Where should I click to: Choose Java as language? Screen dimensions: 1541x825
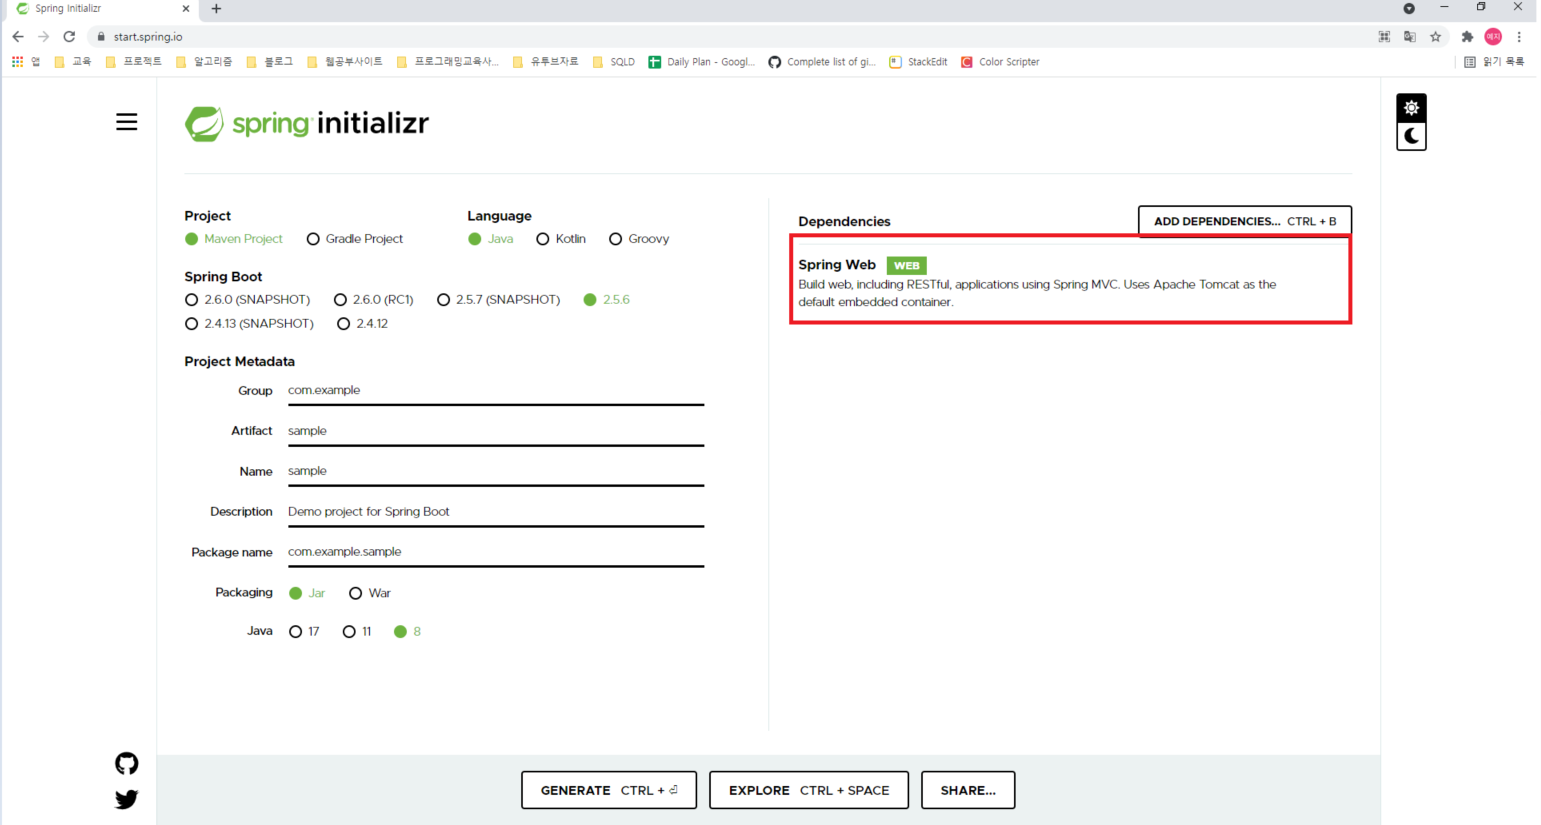click(491, 239)
